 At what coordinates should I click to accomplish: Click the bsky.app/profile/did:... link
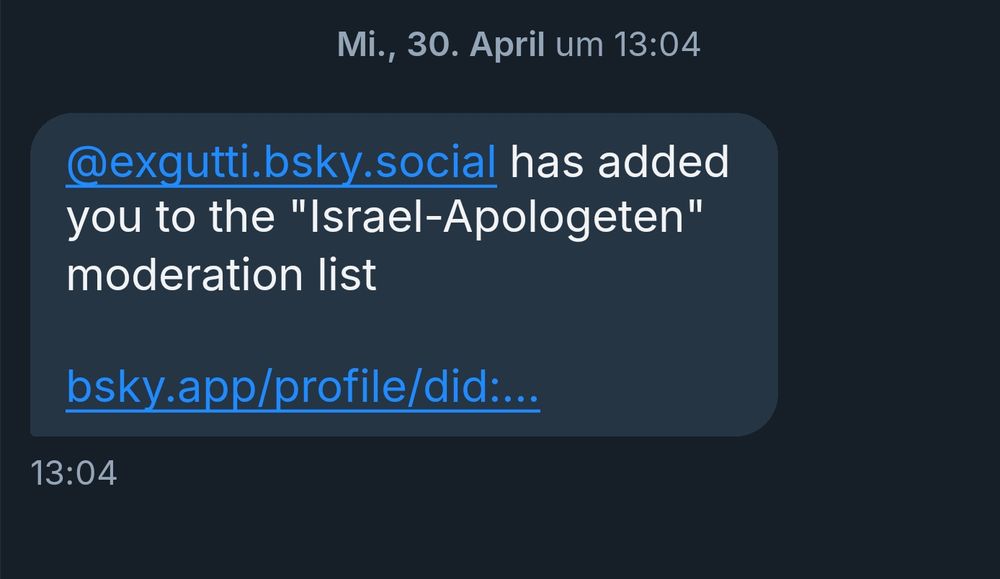[303, 387]
